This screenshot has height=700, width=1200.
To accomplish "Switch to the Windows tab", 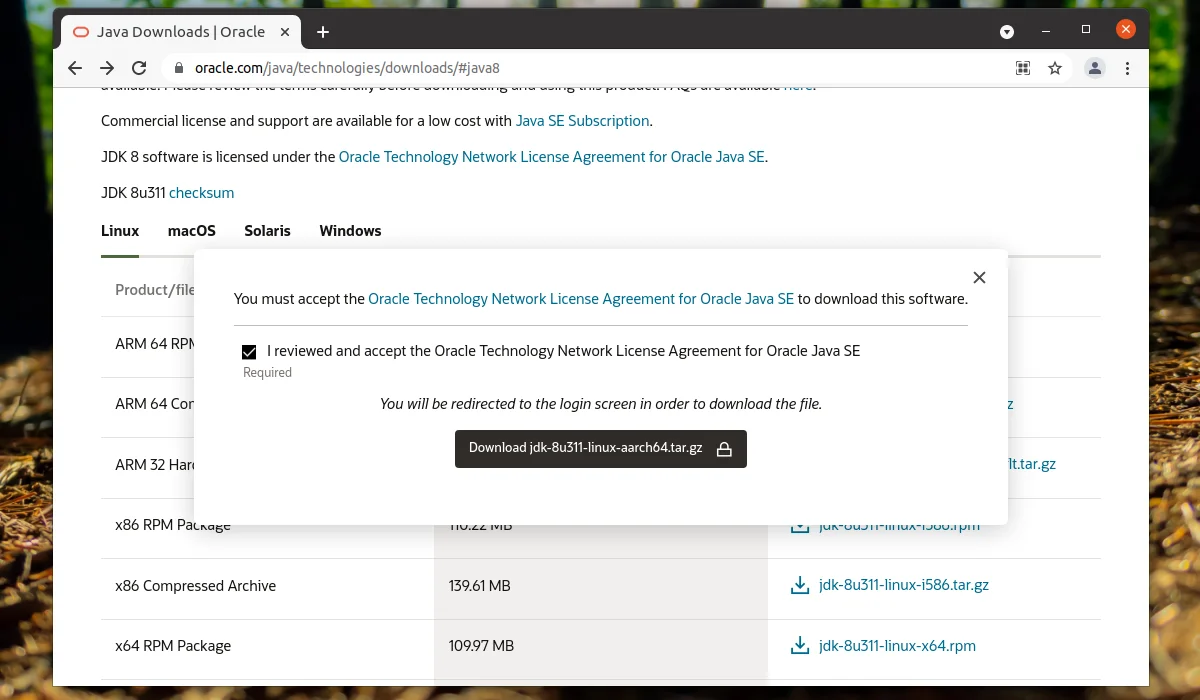I will 350,231.
